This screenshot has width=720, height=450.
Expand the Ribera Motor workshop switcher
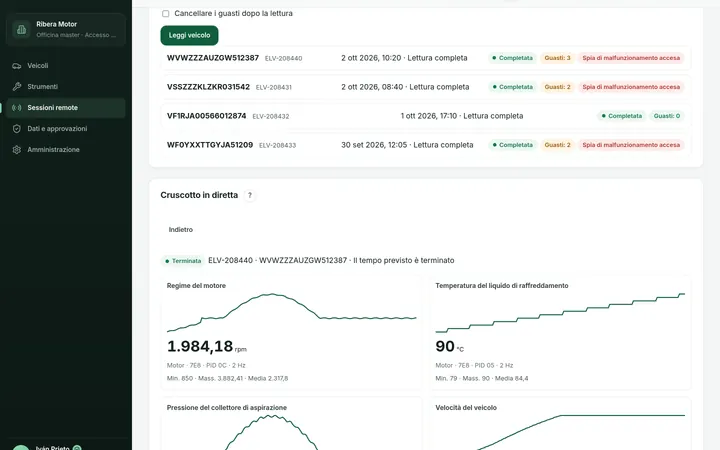coord(66,29)
